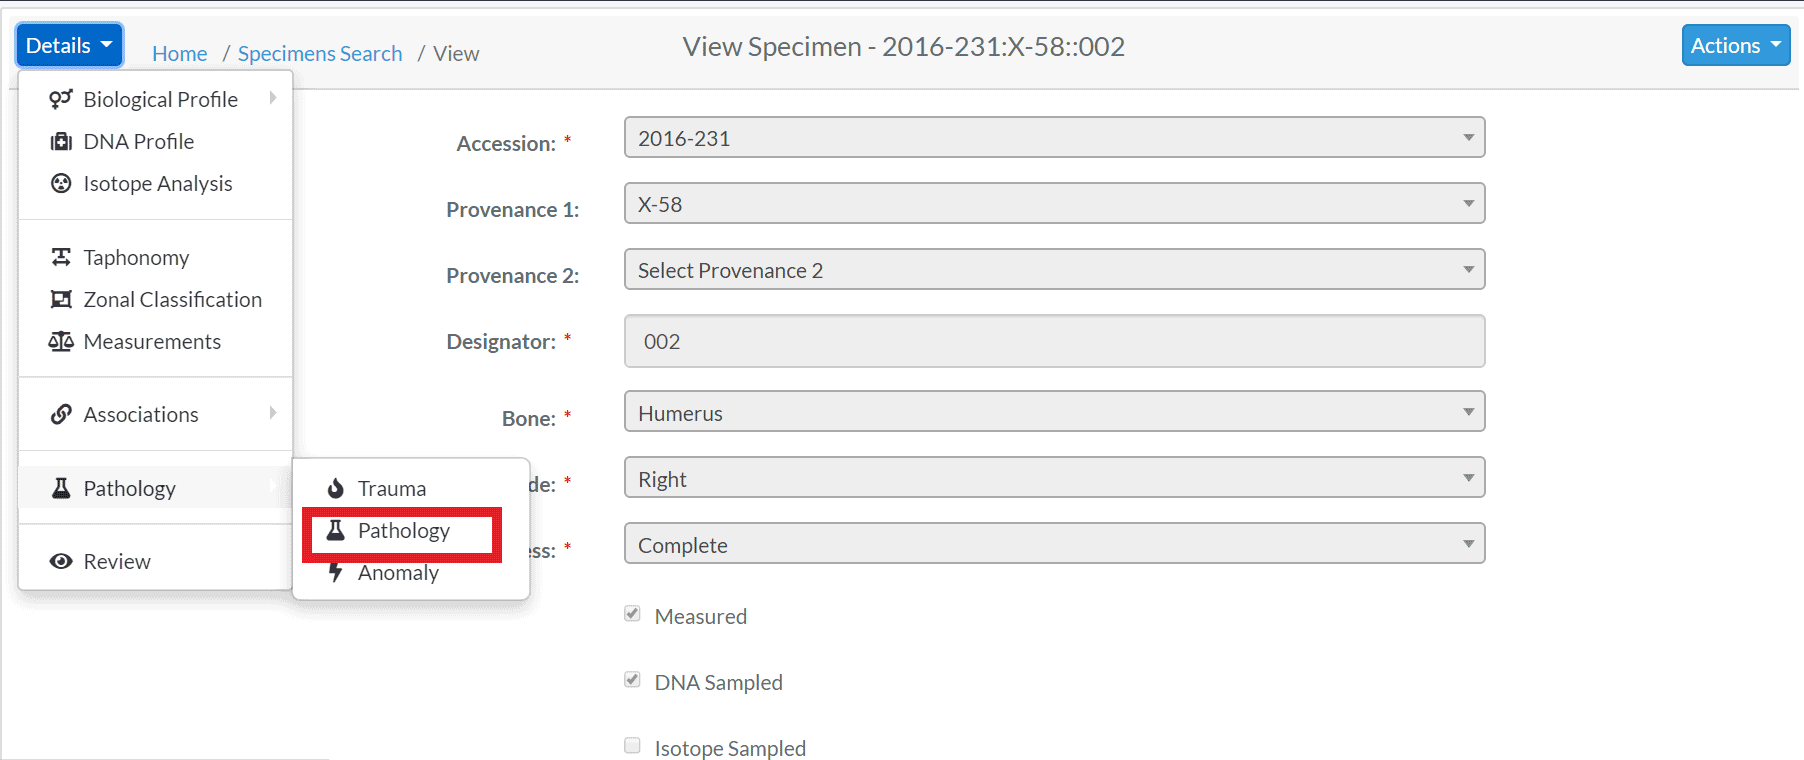Open the Accession dropdown

pyautogui.click(x=1054, y=137)
